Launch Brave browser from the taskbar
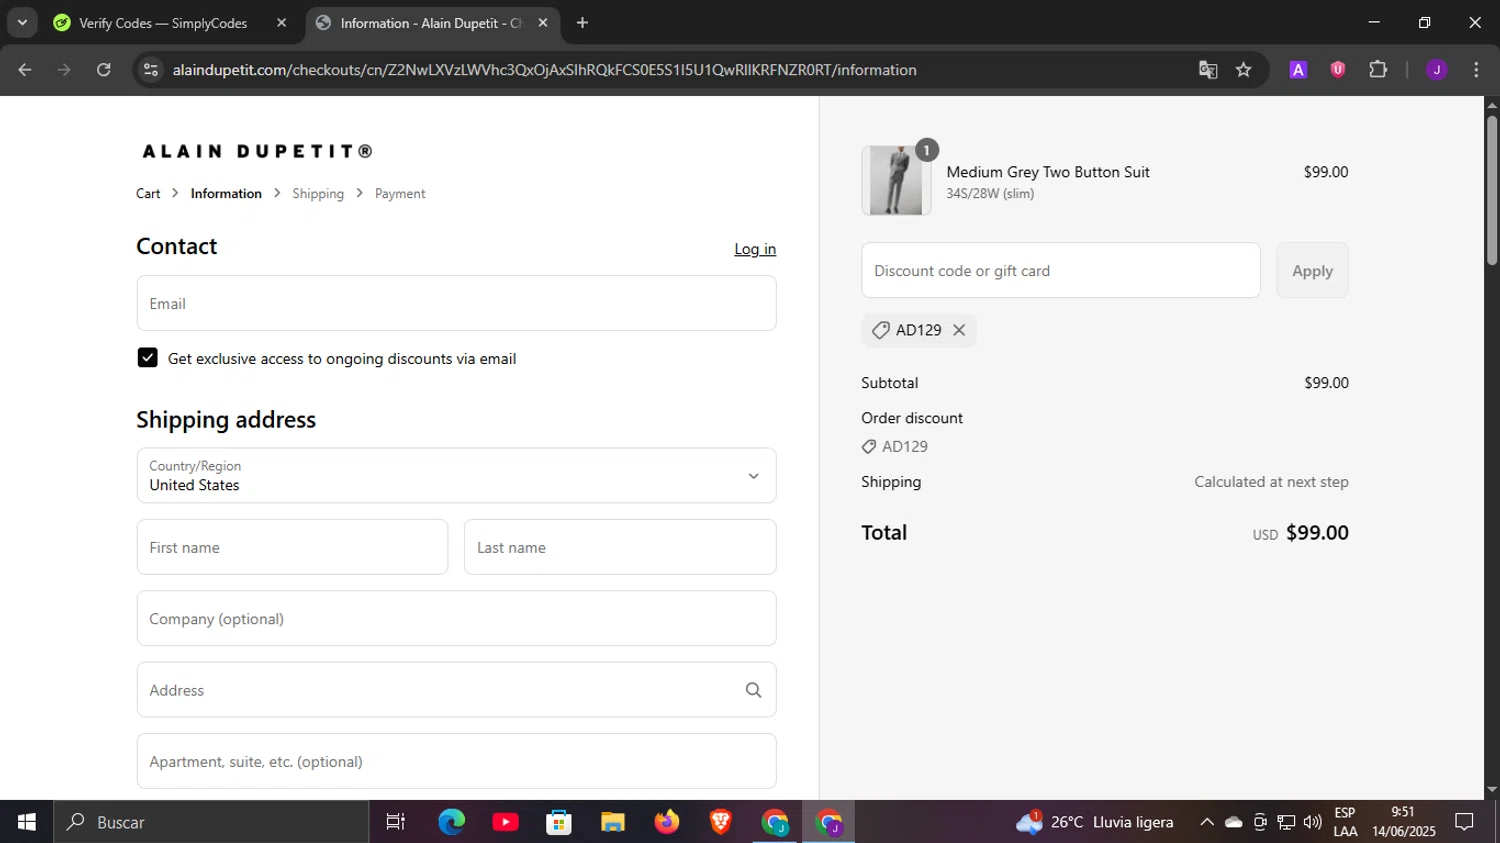1500x843 pixels. (721, 822)
